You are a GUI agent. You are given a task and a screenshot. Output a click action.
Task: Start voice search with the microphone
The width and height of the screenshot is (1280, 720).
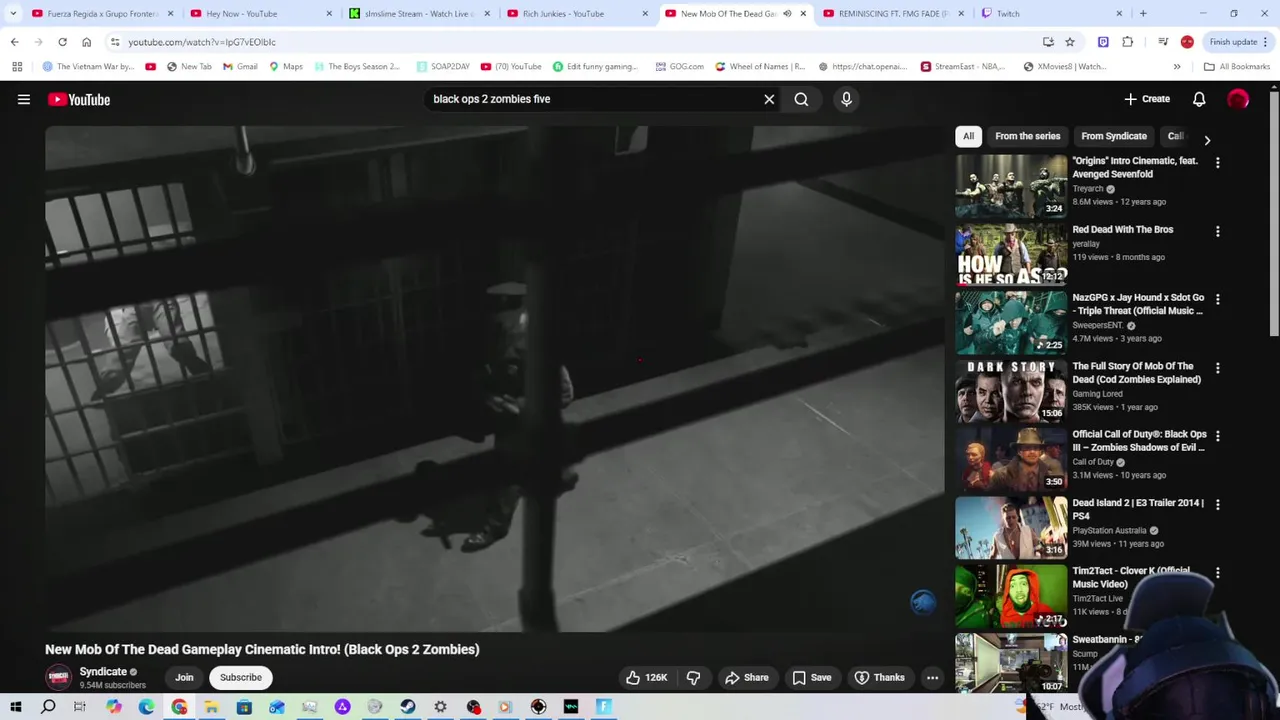[846, 99]
